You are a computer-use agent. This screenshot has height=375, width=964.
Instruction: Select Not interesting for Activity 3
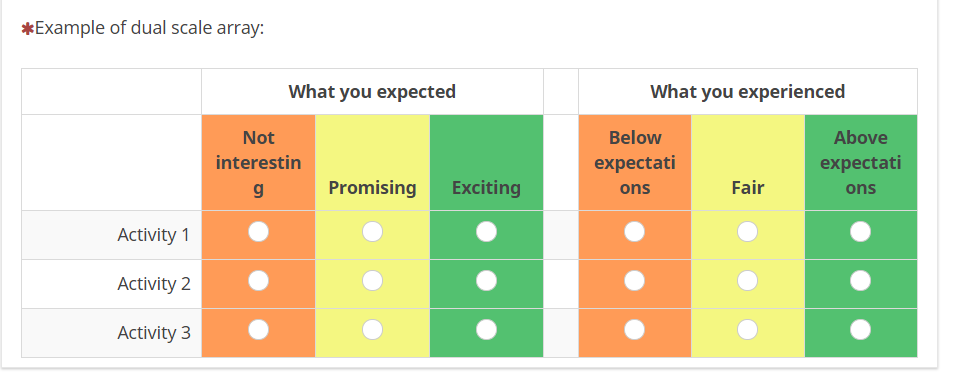pos(258,330)
